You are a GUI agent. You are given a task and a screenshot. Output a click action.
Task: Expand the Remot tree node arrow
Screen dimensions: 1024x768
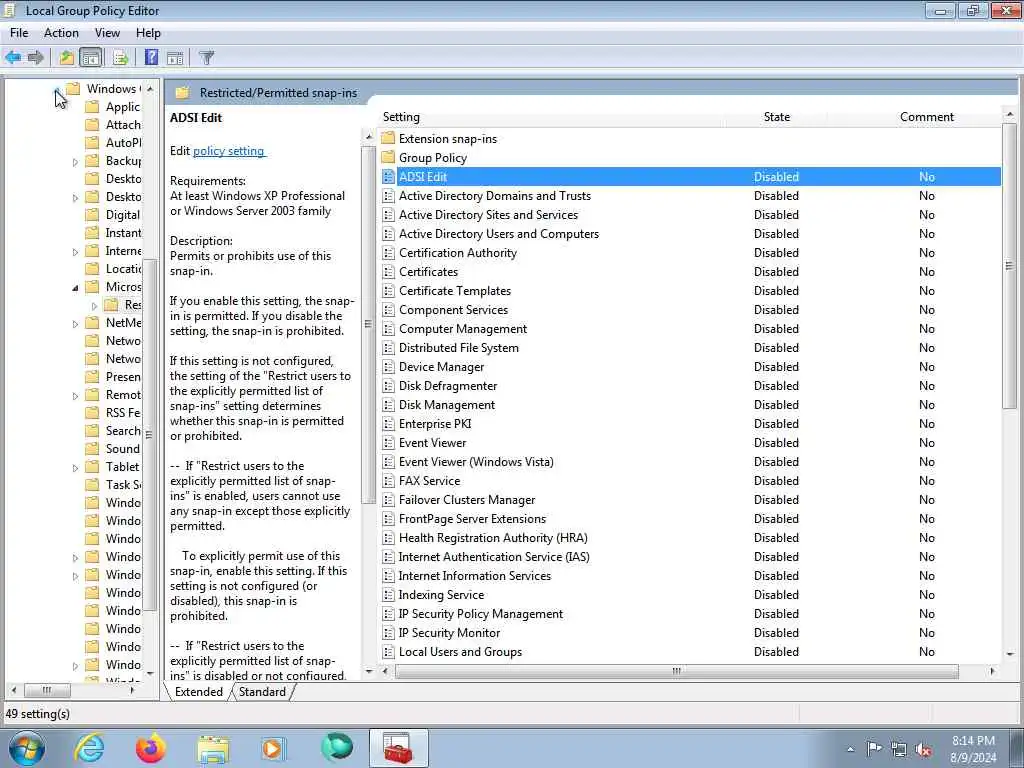pyautogui.click(x=75, y=396)
